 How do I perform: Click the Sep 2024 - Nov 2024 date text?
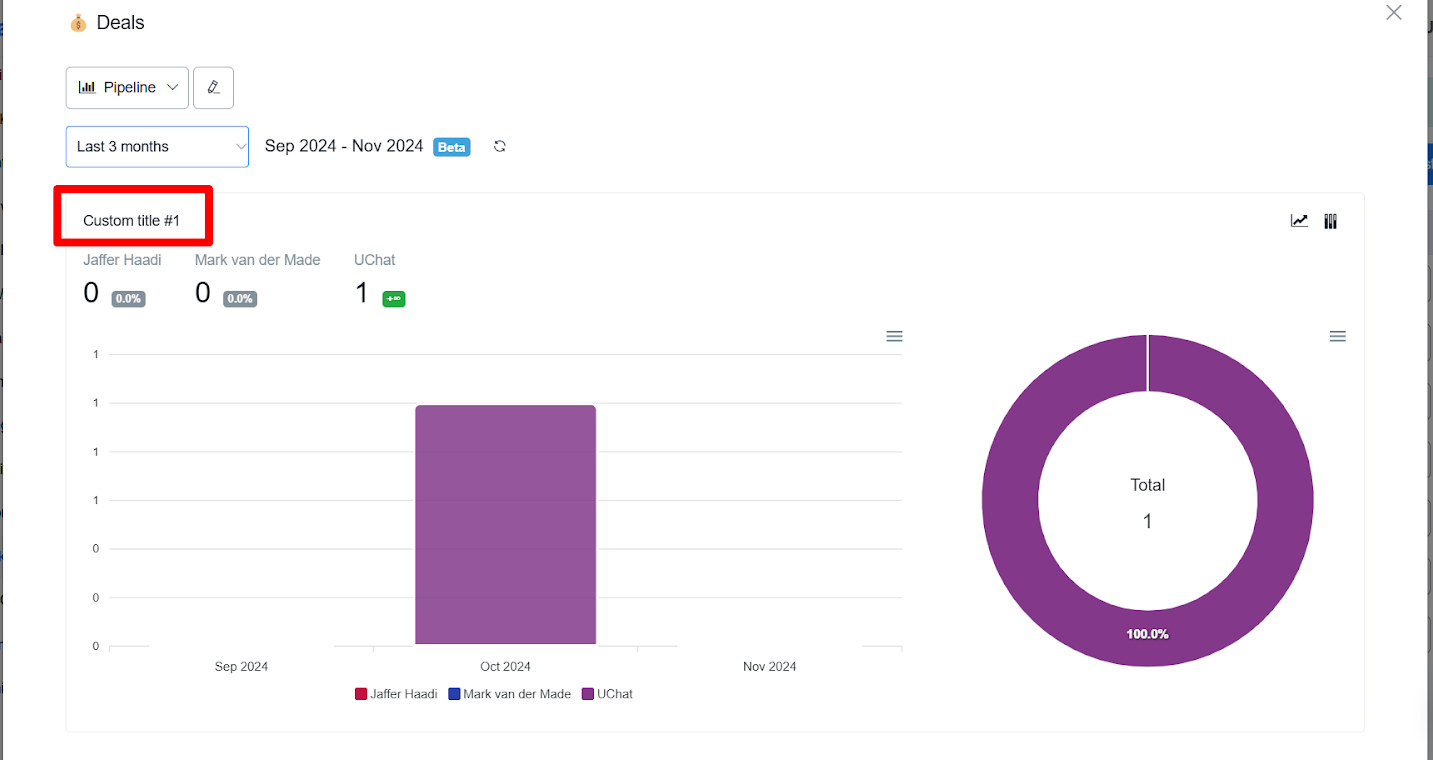pyautogui.click(x=344, y=146)
